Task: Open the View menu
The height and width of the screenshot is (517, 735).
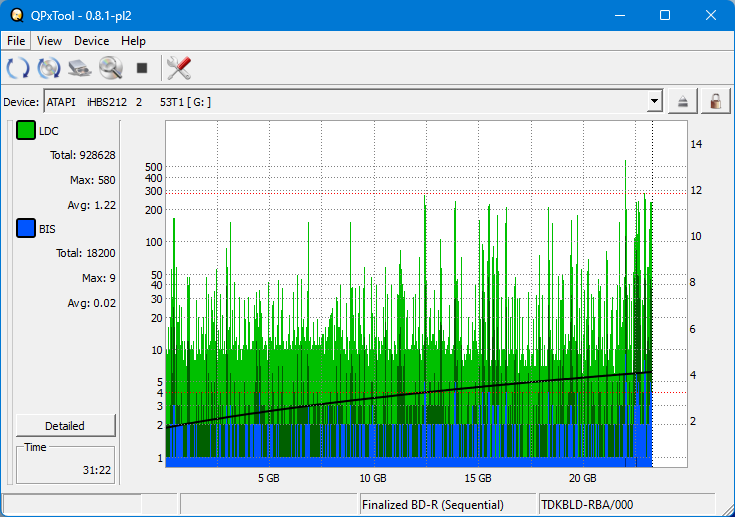Action: point(49,41)
